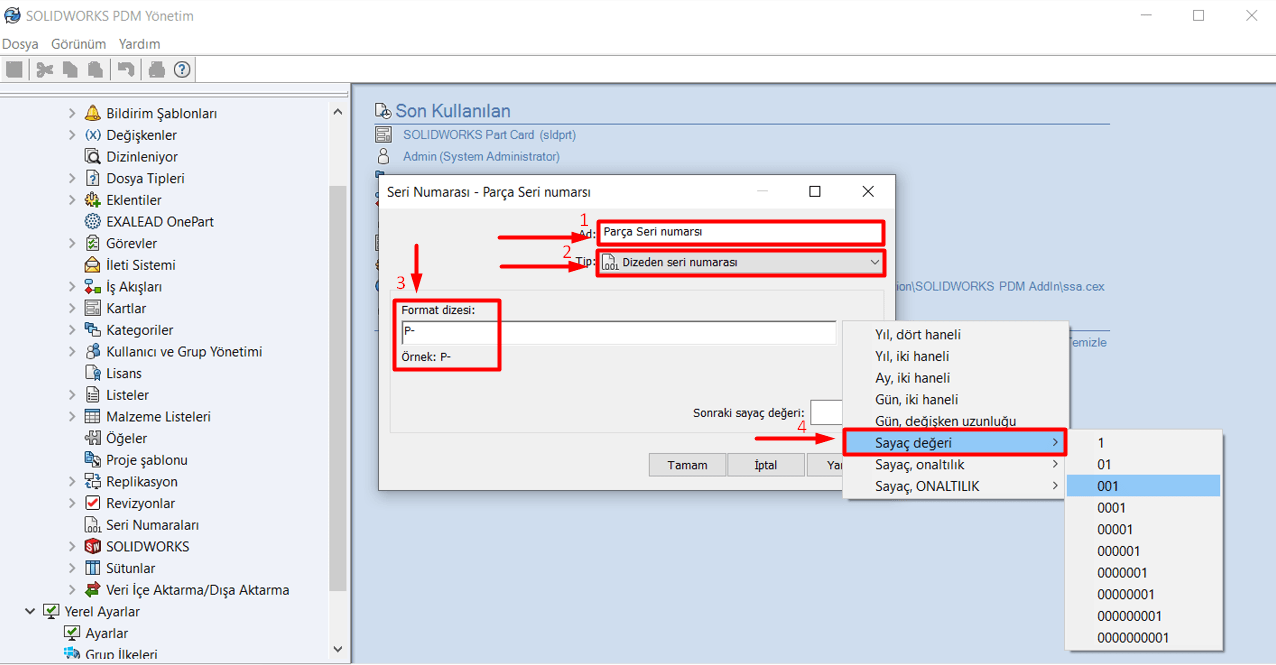Select the Seri Numaraları icon
This screenshot has width=1276, height=665.
tap(93, 525)
